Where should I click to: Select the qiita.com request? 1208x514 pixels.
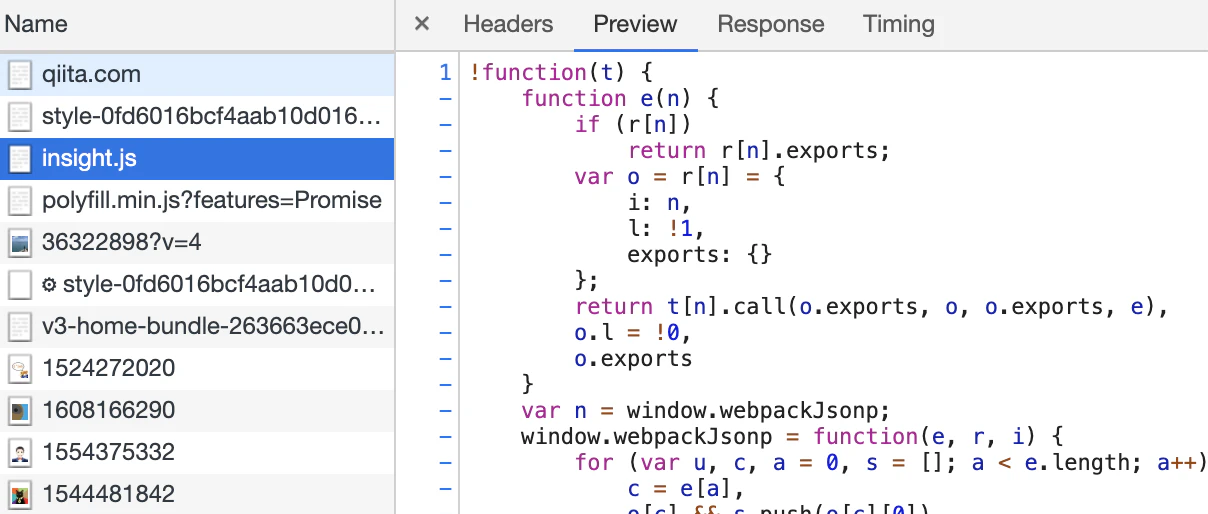197,74
